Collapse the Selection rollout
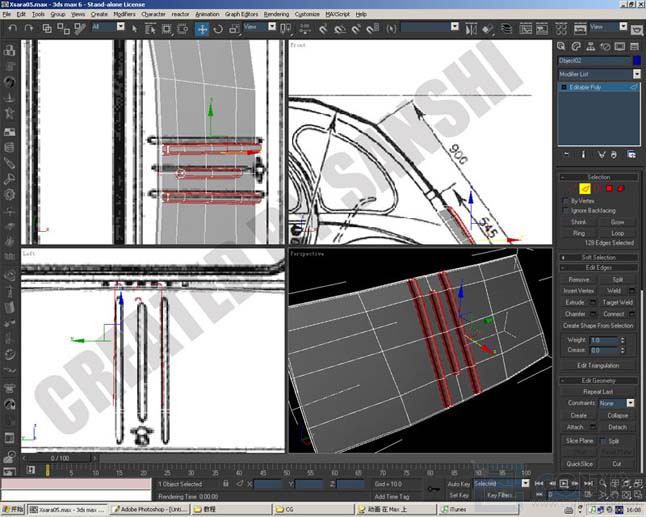Screen dimensions: 646x517 pyautogui.click(x=598, y=177)
